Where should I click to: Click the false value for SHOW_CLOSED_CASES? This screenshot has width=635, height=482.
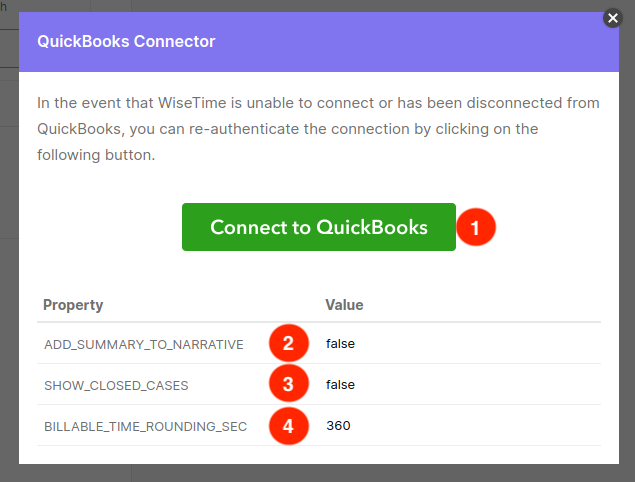click(340, 385)
